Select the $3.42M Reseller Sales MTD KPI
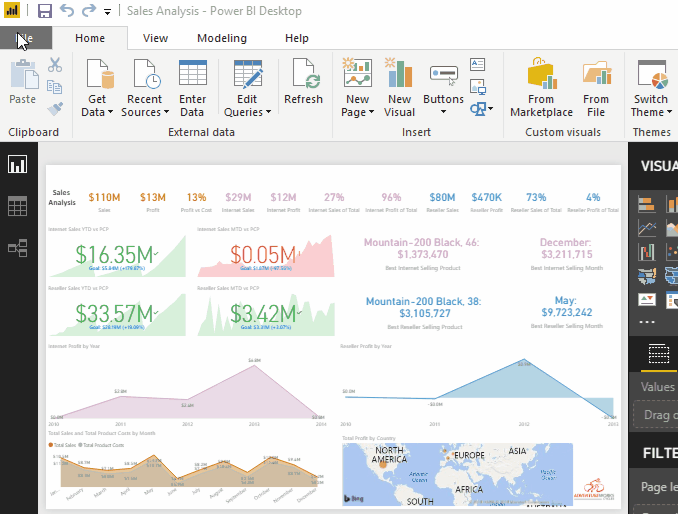 [265, 312]
